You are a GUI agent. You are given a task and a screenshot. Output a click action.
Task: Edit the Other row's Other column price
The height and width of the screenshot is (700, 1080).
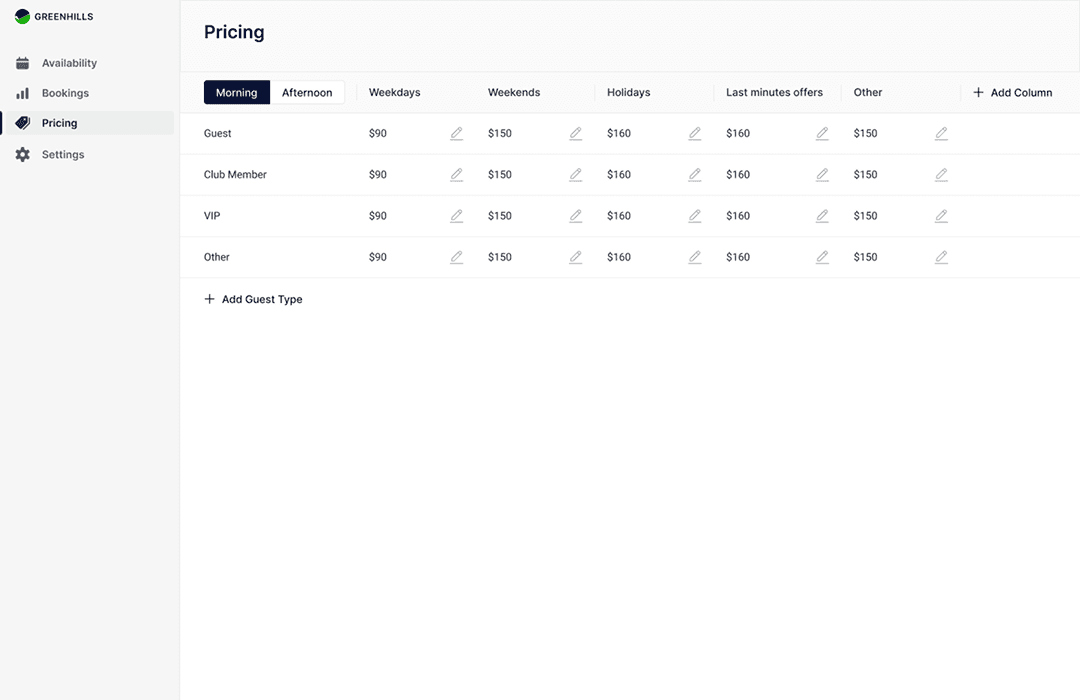coord(941,257)
